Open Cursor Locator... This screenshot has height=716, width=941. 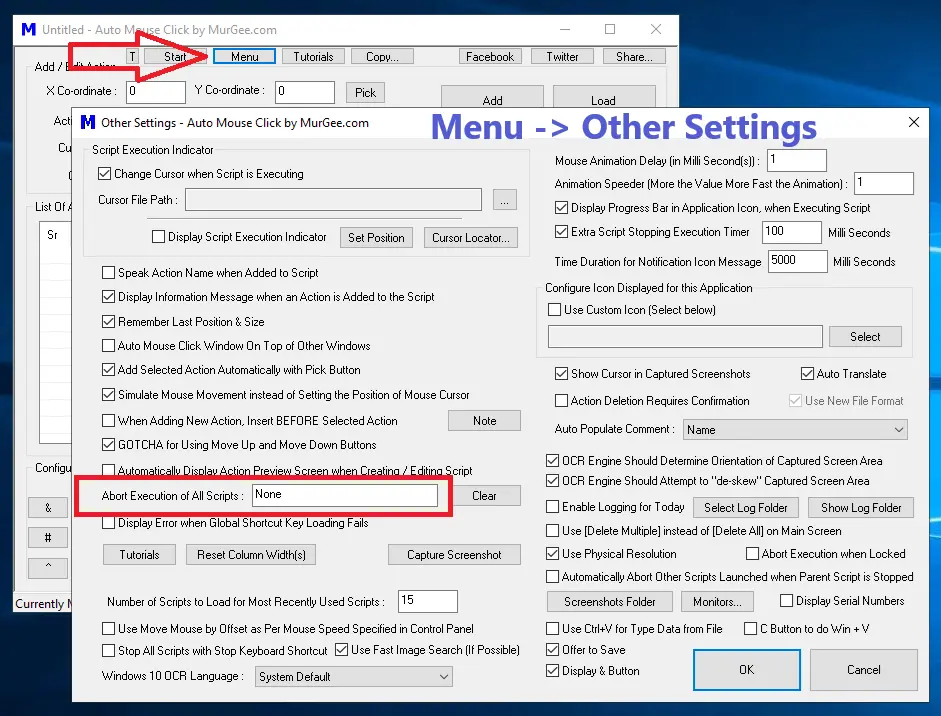pyautogui.click(x=470, y=238)
